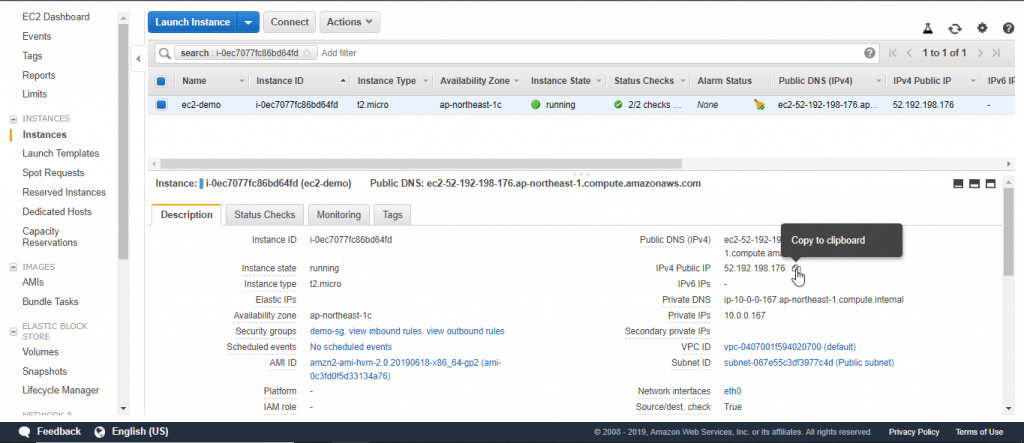Click the table's horizontal scrollbar

coord(421,163)
